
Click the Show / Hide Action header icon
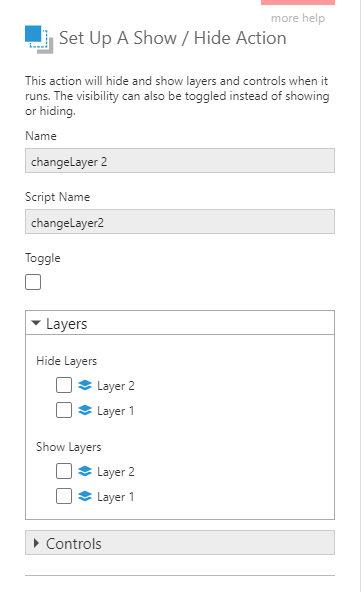[x=39, y=39]
